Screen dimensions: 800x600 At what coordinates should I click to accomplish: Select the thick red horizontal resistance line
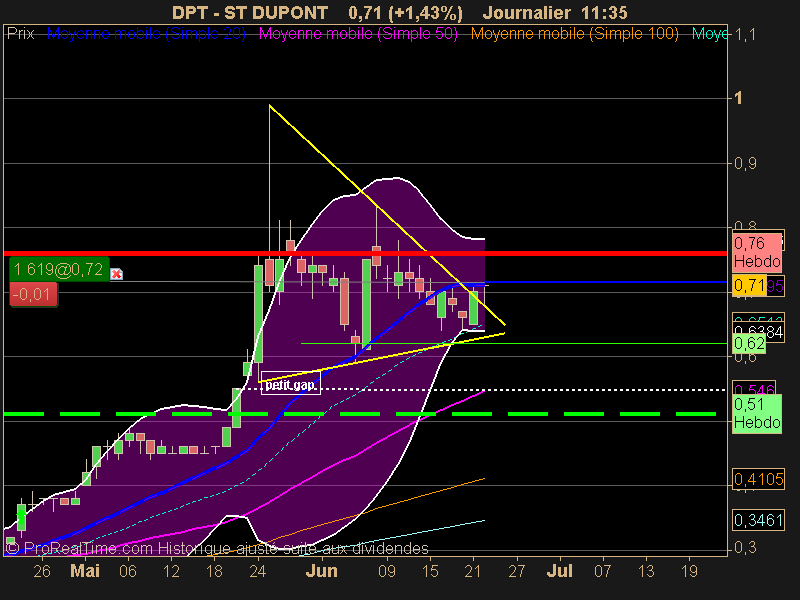click(x=365, y=253)
